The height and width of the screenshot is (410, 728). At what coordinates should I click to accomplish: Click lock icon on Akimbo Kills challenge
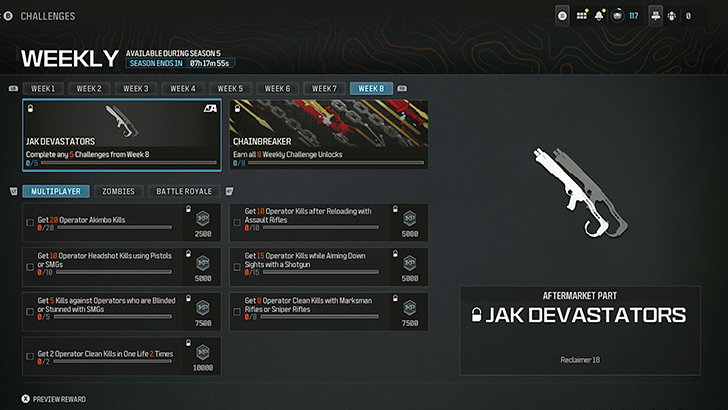point(188,209)
